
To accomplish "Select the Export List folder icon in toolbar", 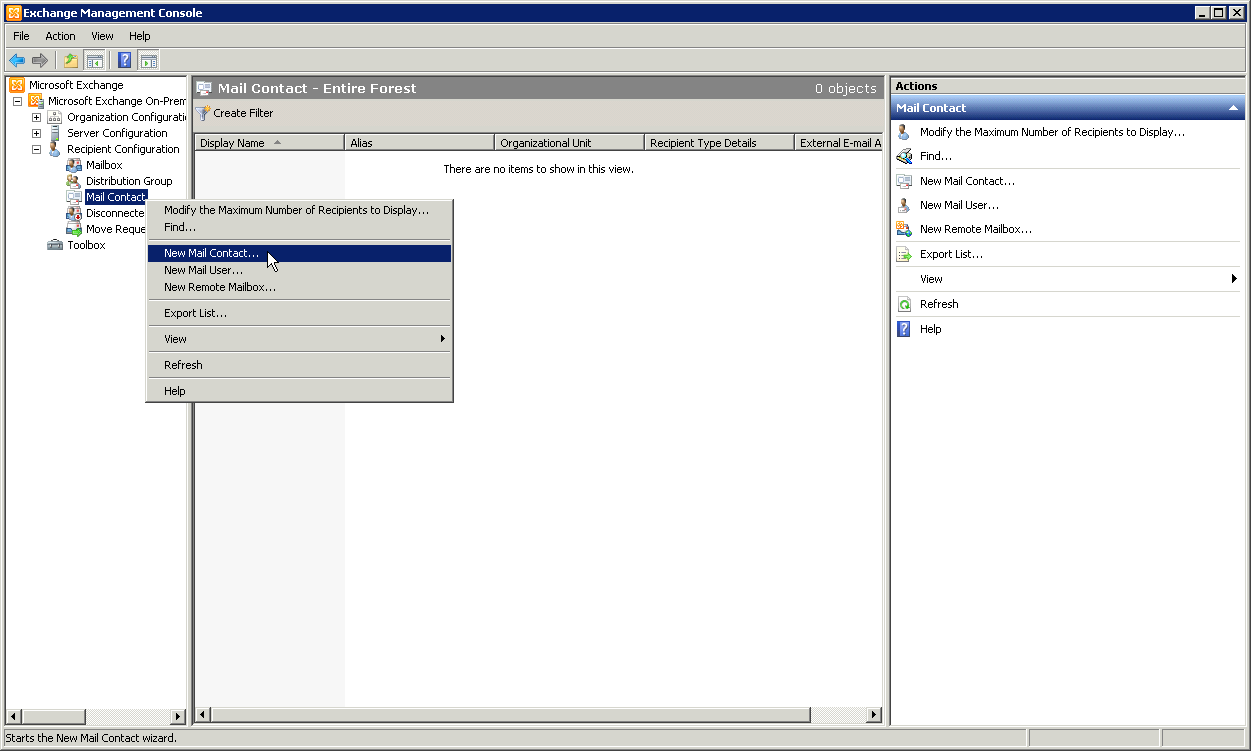I will coord(69,59).
